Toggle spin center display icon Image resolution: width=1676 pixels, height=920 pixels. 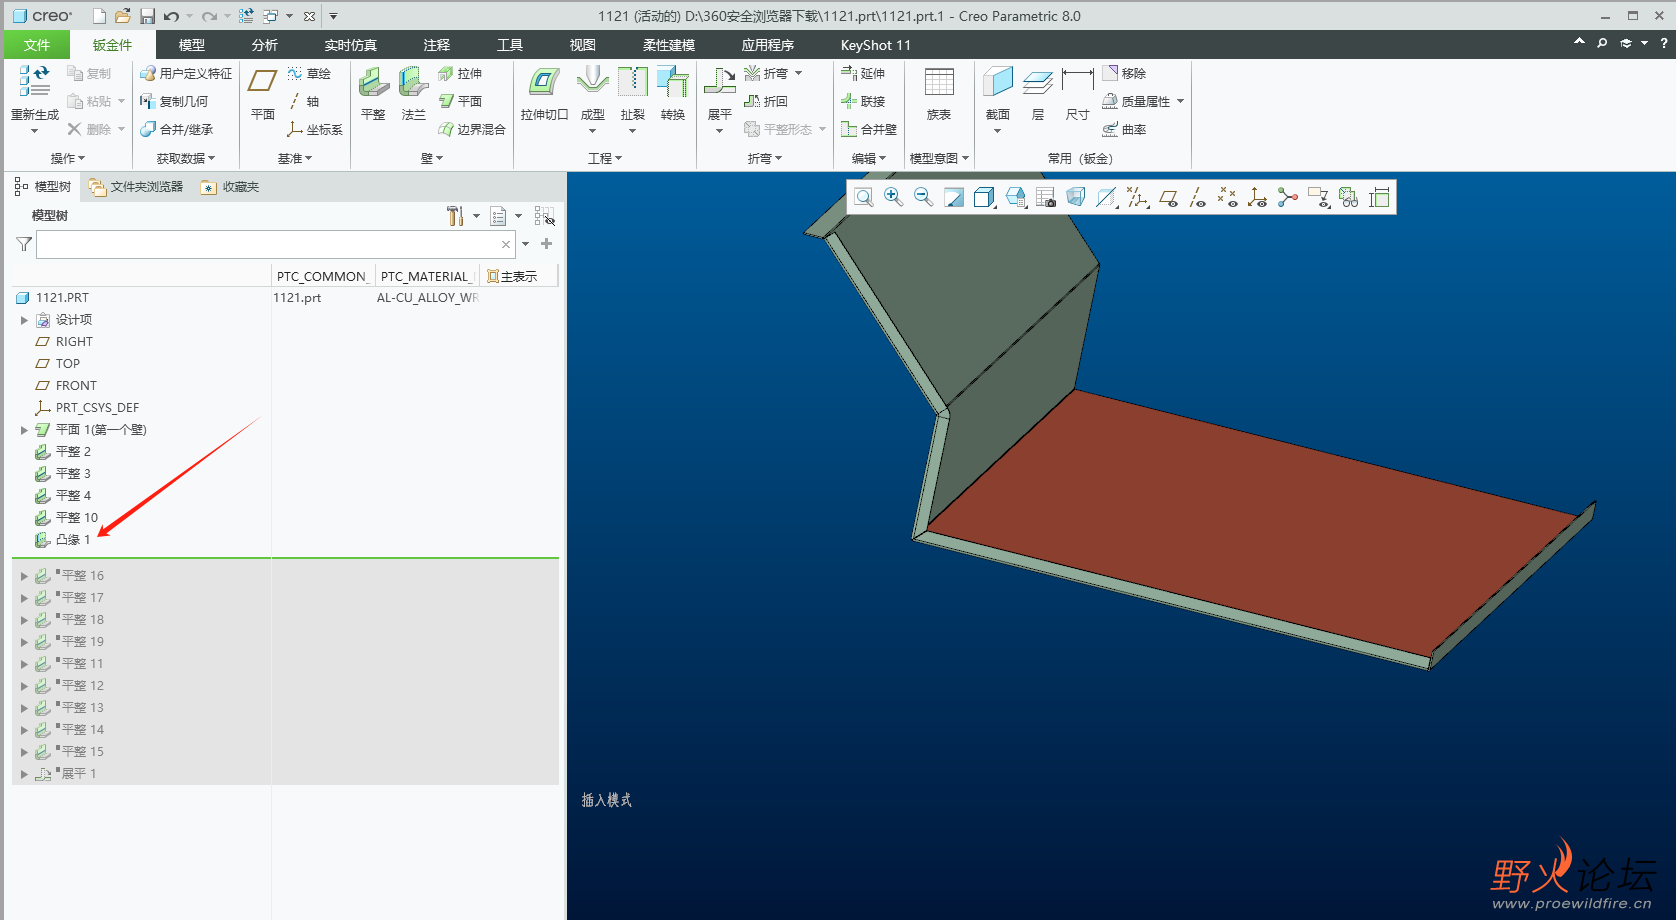(1288, 198)
